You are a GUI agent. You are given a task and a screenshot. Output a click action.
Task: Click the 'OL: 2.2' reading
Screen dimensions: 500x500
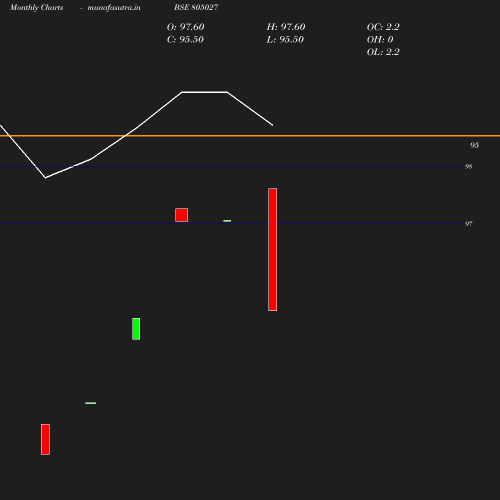coord(383,52)
